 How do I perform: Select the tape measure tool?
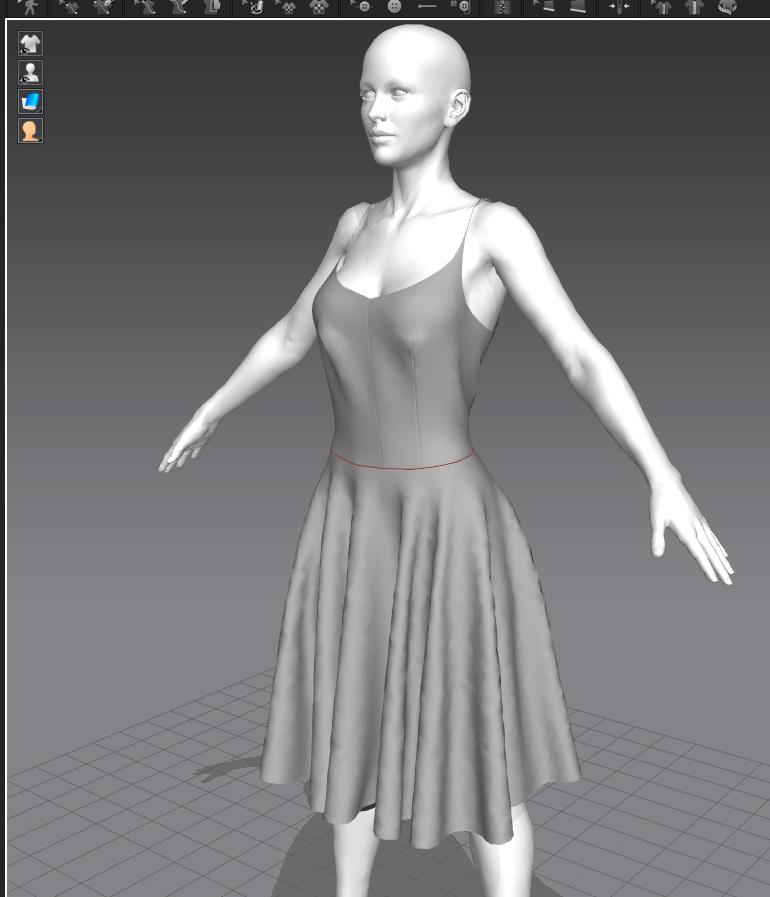tap(727, 6)
